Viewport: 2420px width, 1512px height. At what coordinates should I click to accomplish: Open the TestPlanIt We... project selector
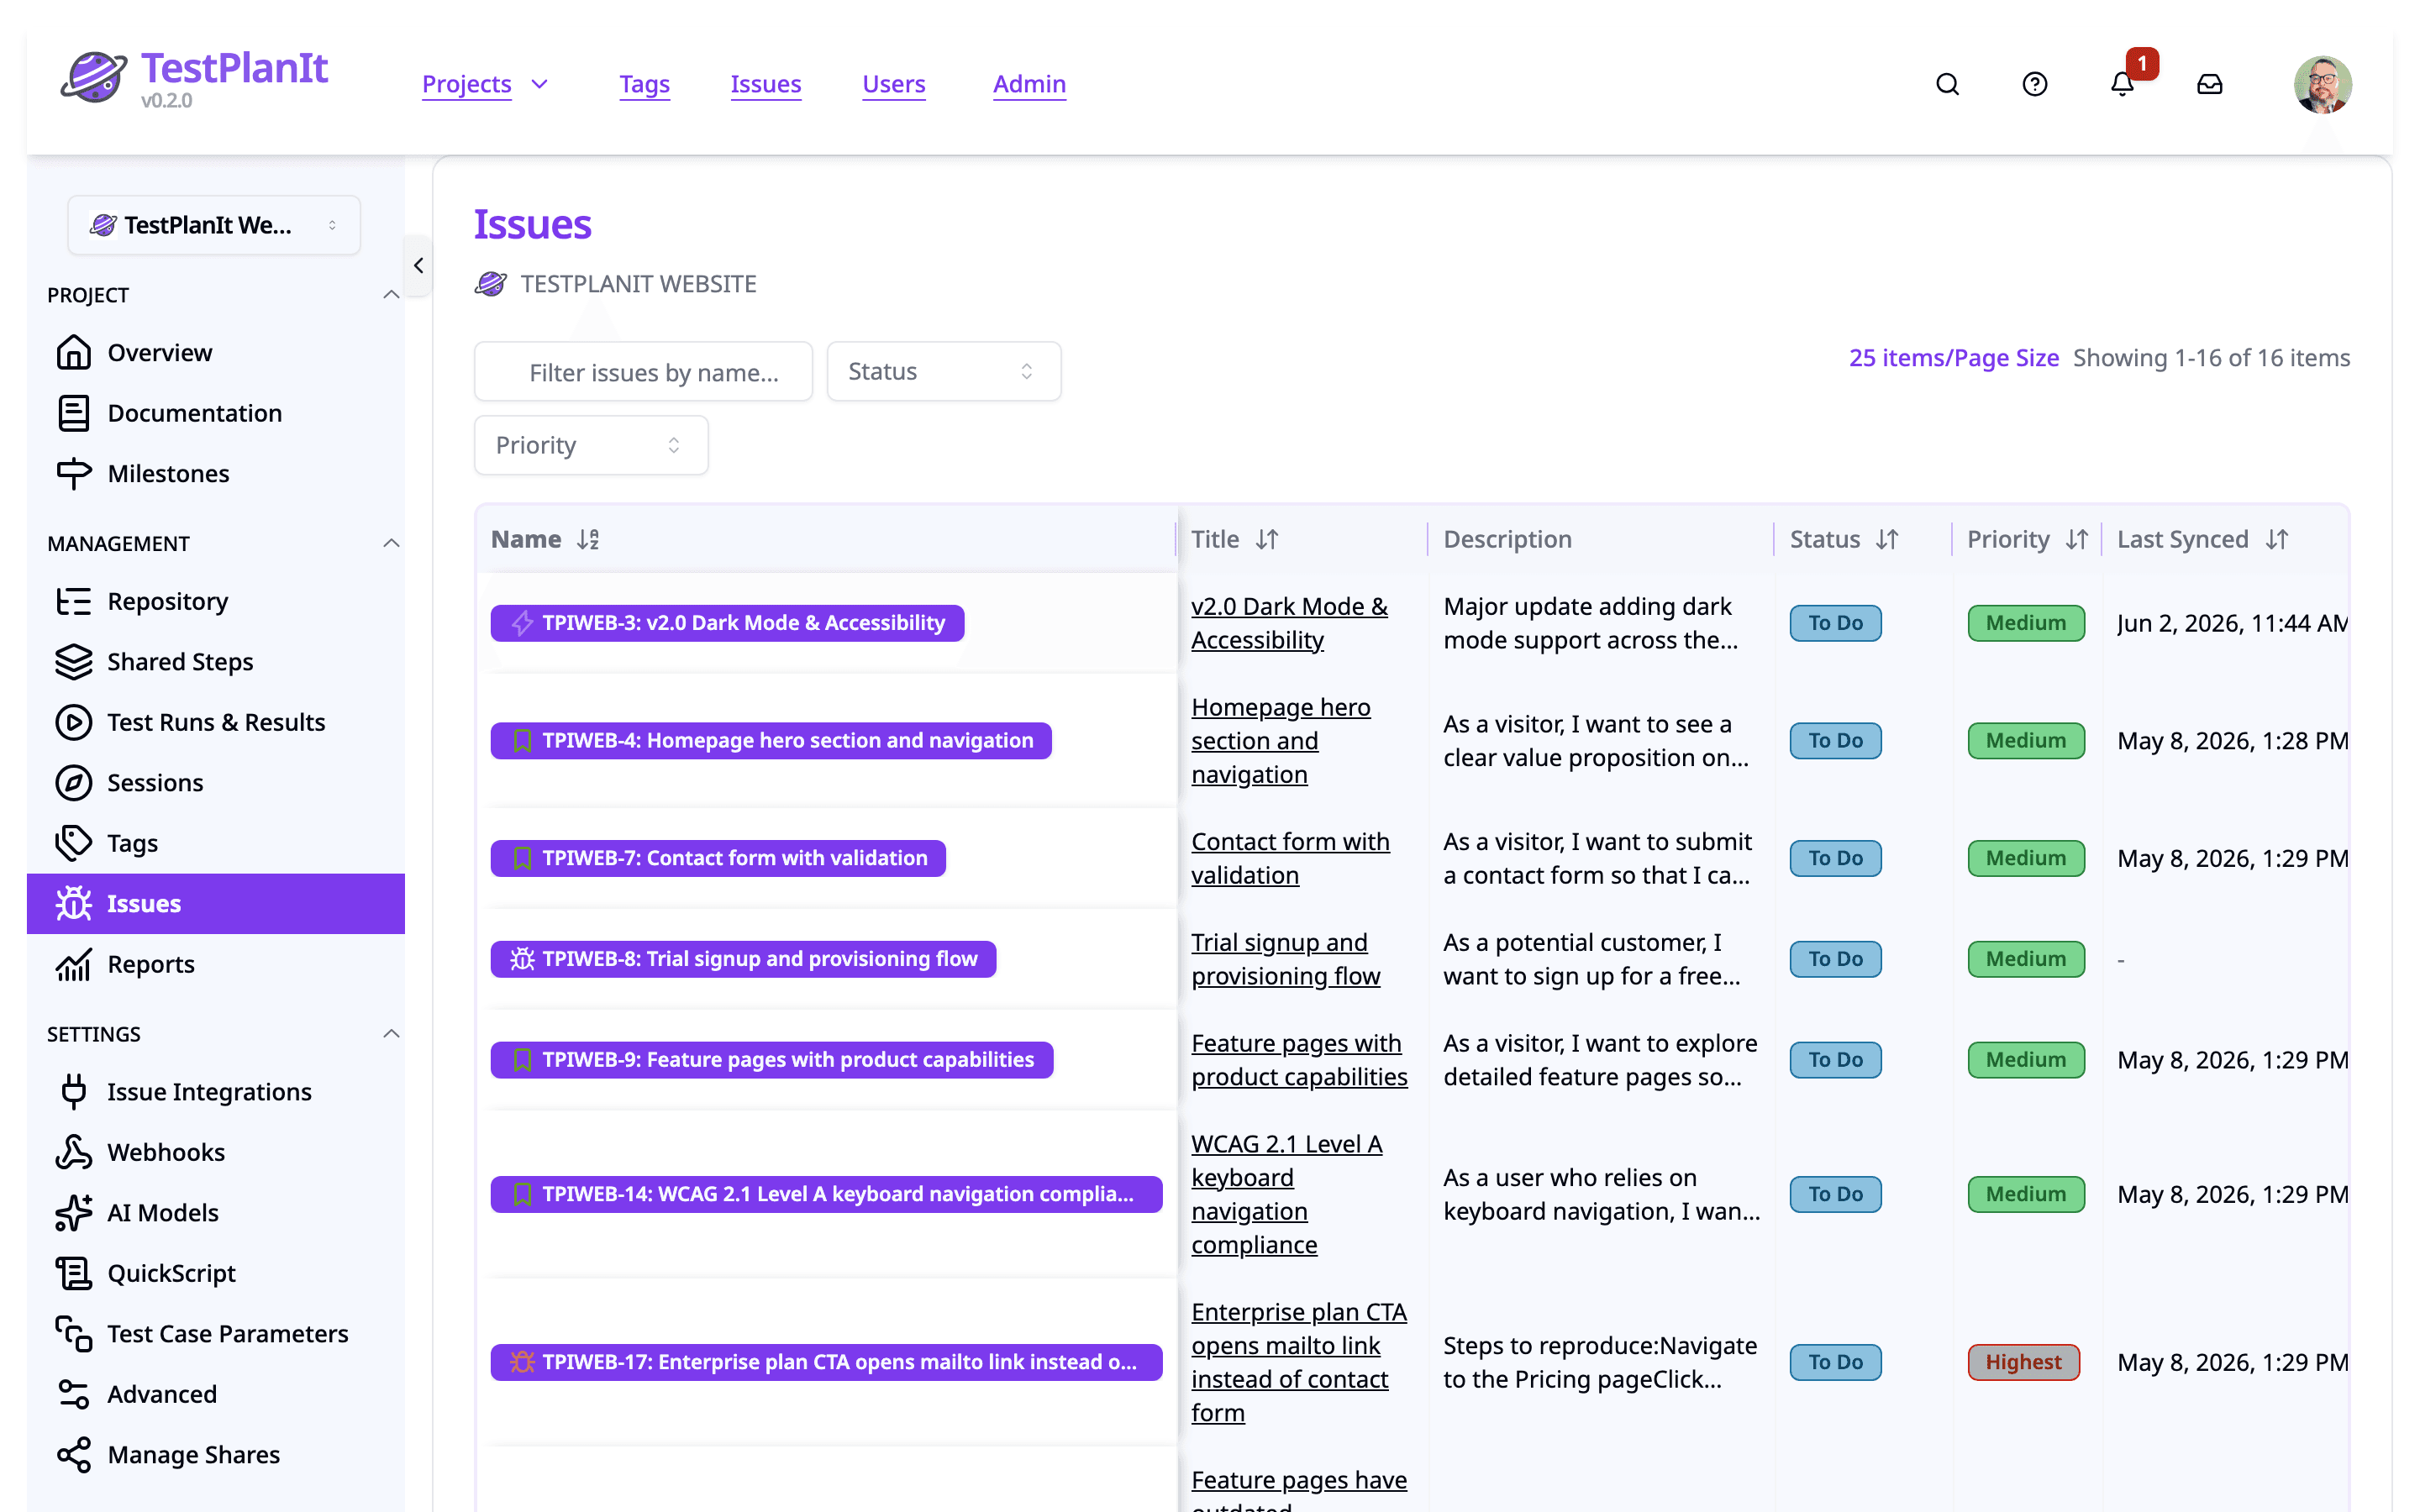point(214,225)
